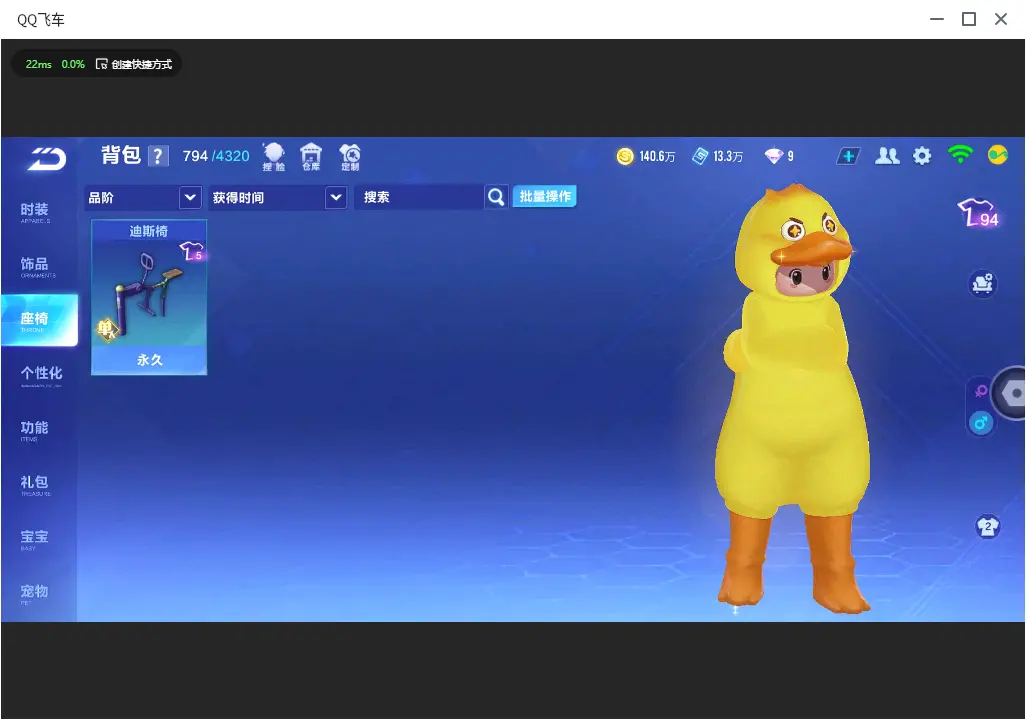Click the sofa with gear icon

(x=982, y=284)
